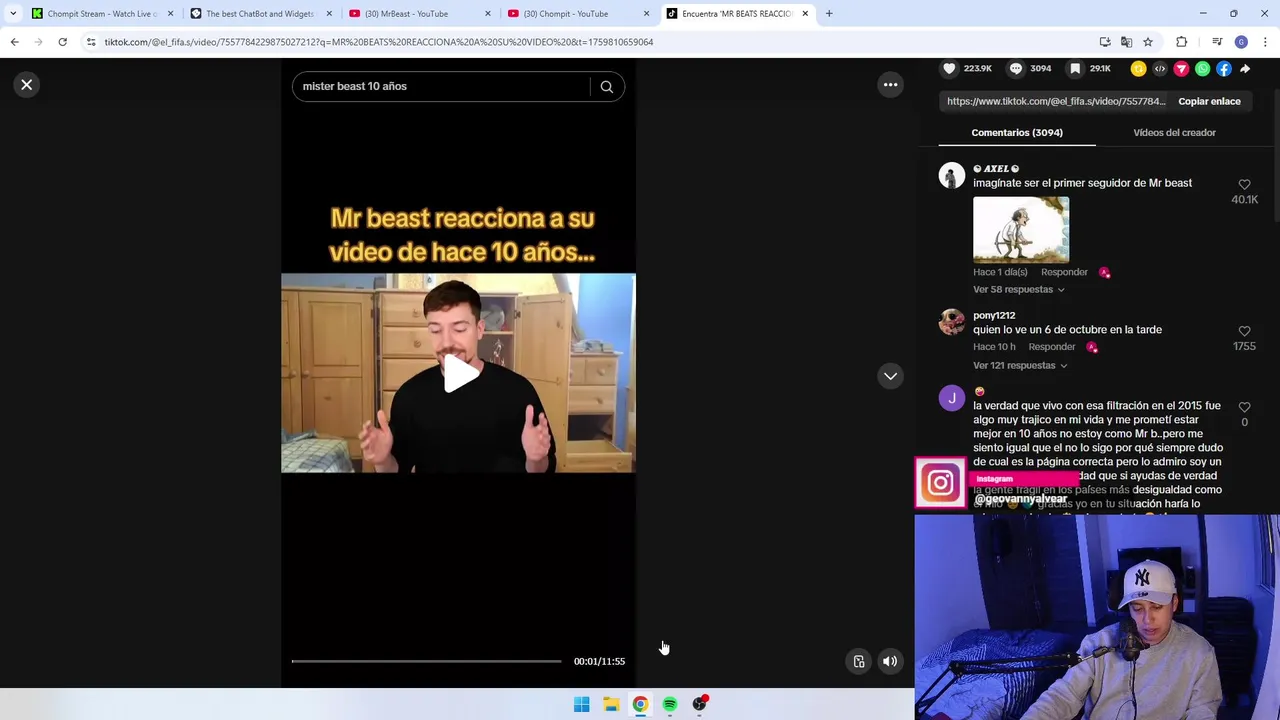Screen dimensions: 1280x720
Task: Open pony1212's profile name
Action: click(x=994, y=316)
